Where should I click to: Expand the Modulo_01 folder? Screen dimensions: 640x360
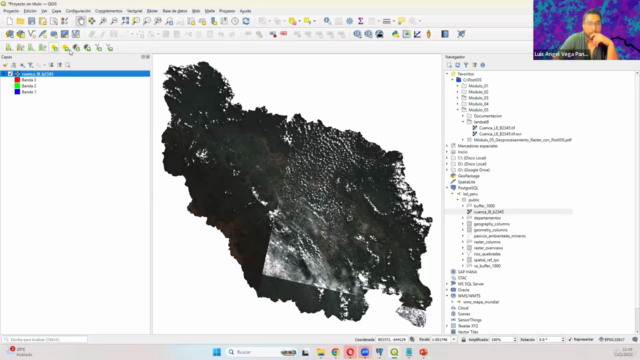pos(458,86)
